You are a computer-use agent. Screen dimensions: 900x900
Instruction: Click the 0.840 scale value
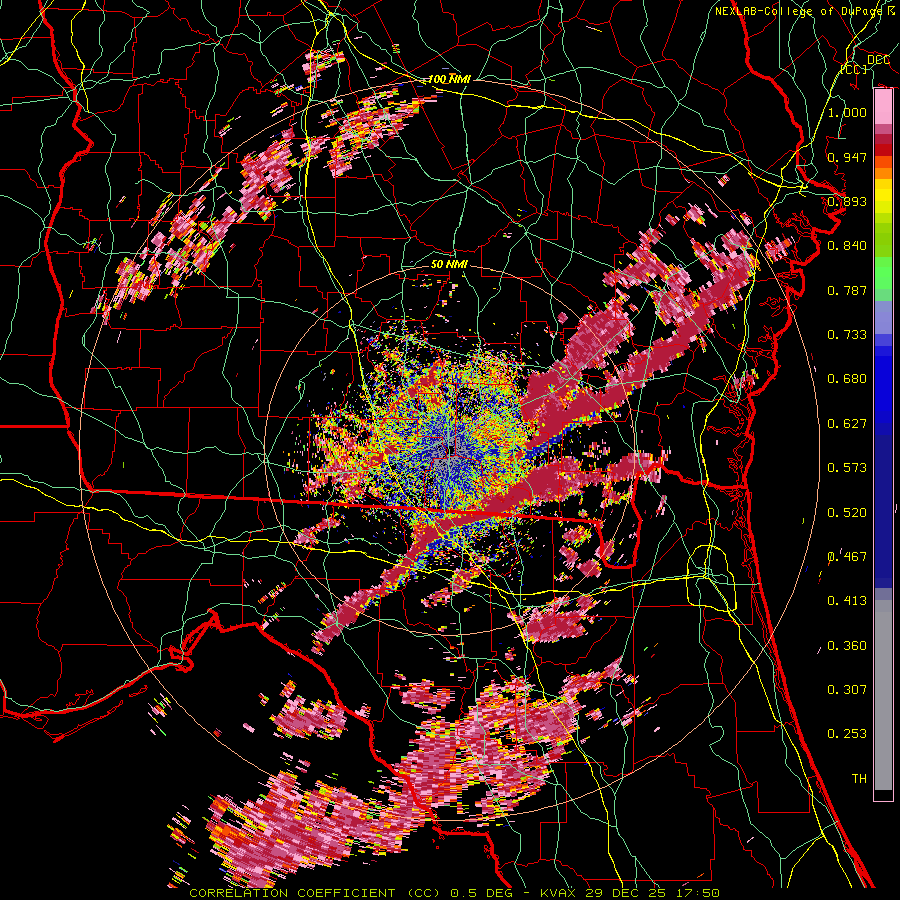tap(847, 246)
